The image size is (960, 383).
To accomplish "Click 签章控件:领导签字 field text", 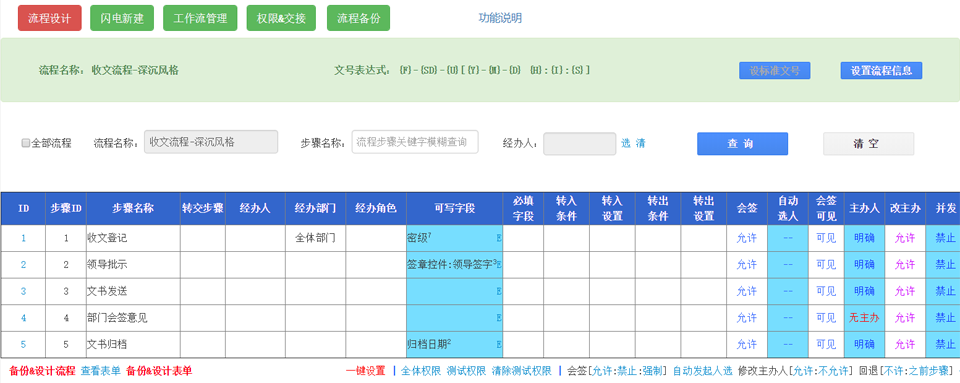I will (x=452, y=265).
